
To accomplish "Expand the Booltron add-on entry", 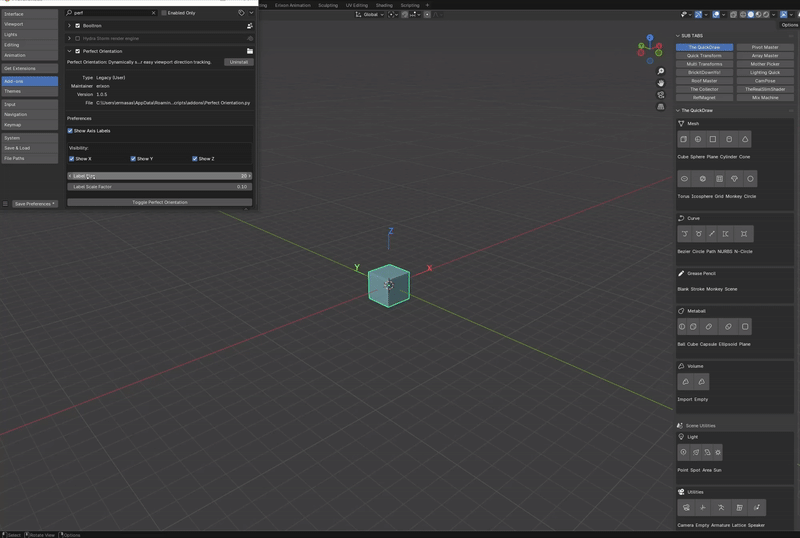I will (x=69, y=26).
